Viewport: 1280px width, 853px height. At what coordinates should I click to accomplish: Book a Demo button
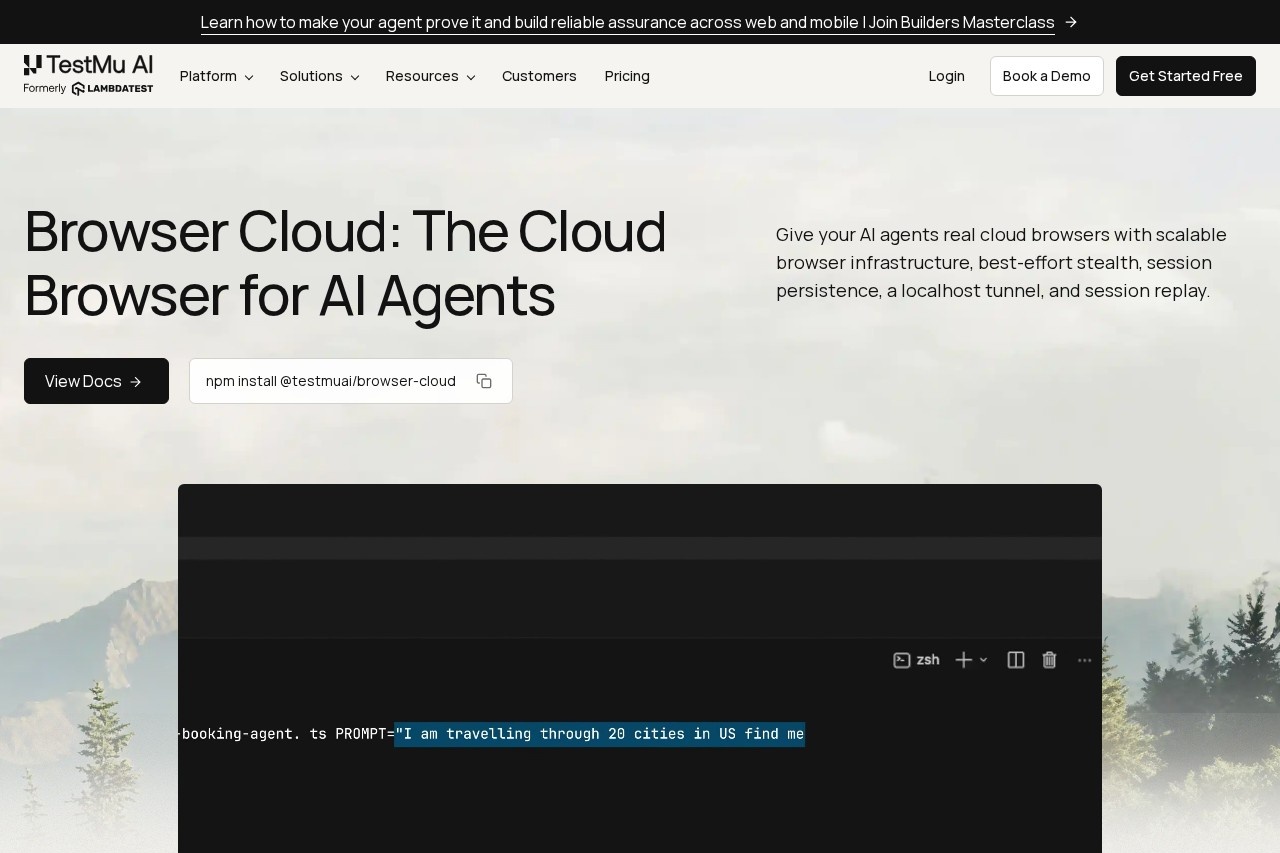click(1047, 76)
